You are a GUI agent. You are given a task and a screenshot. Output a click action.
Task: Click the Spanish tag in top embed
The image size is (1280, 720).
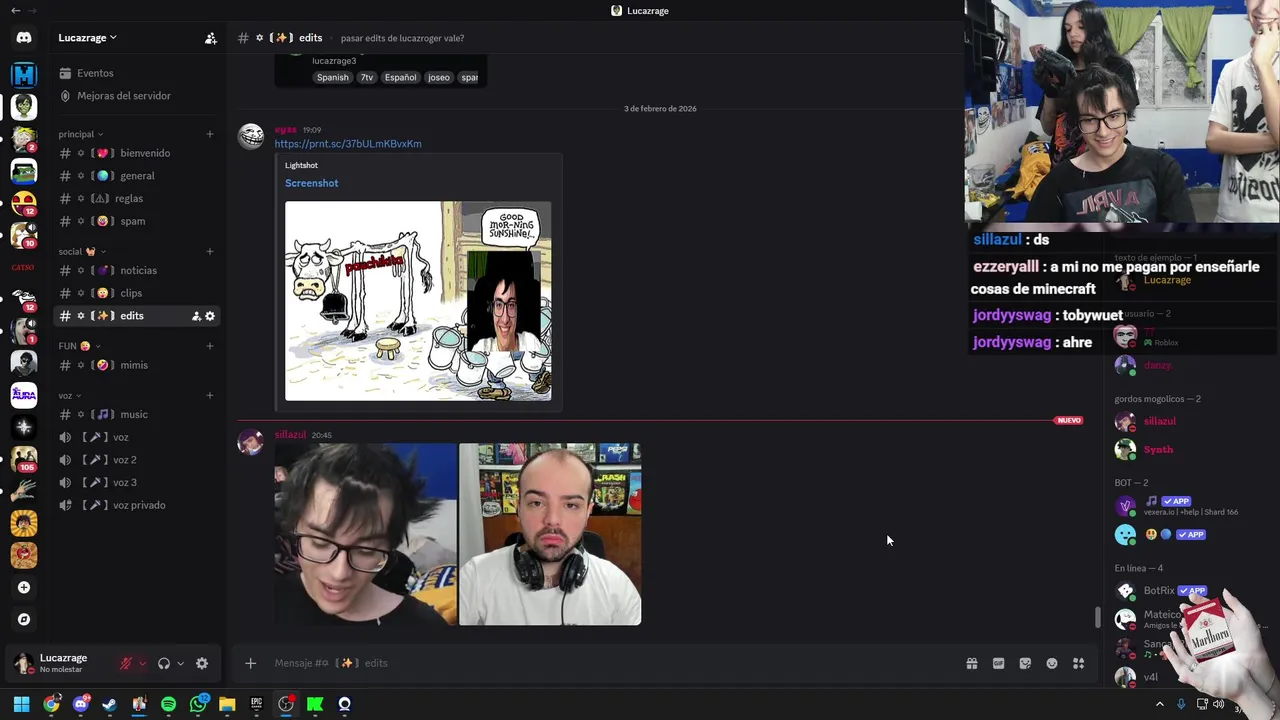pos(333,77)
